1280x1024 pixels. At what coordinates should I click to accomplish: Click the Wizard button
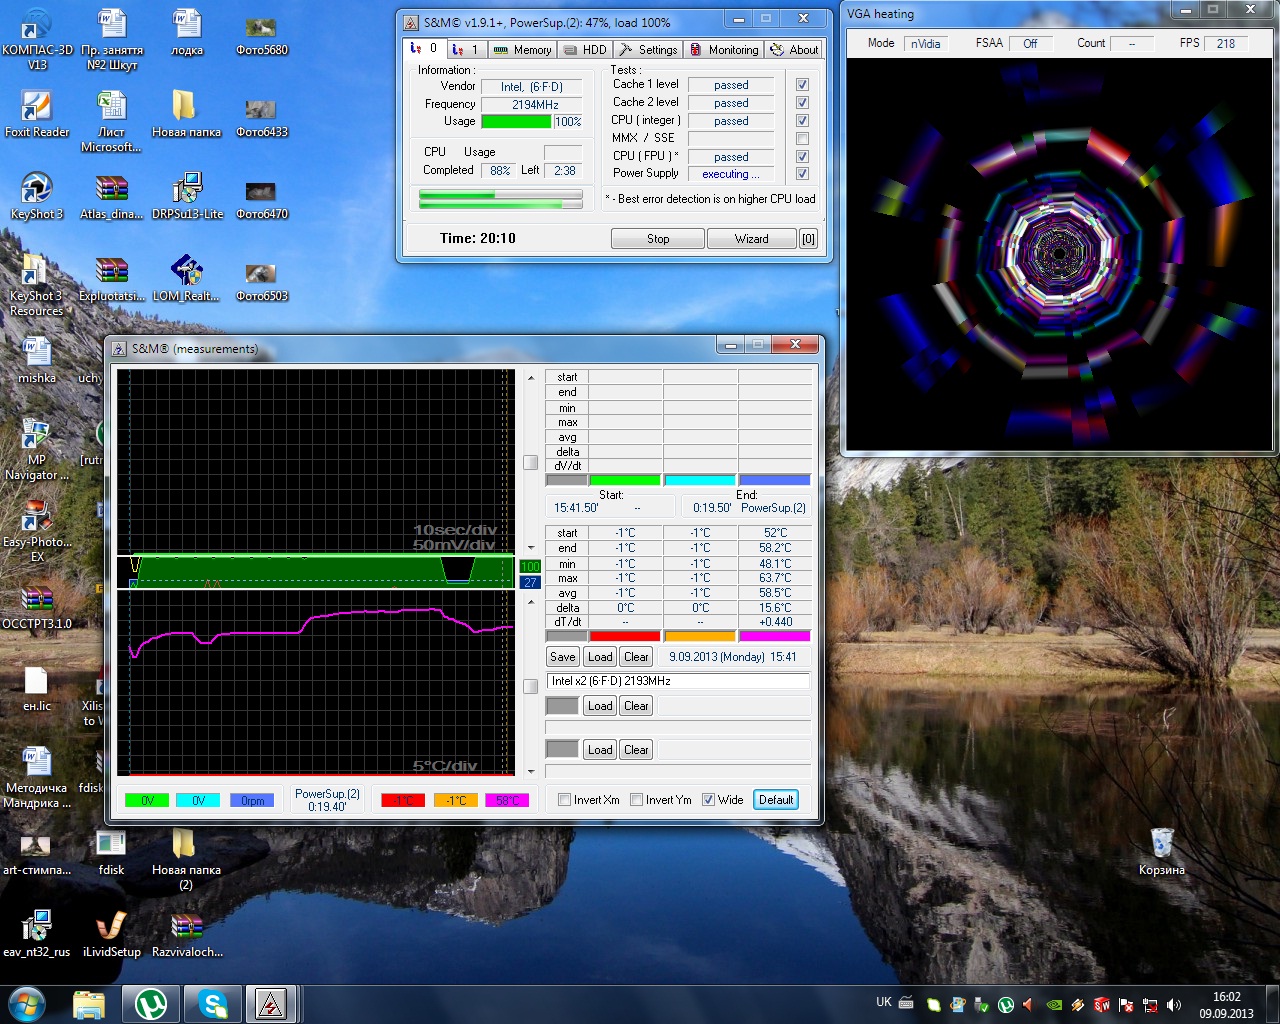751,239
